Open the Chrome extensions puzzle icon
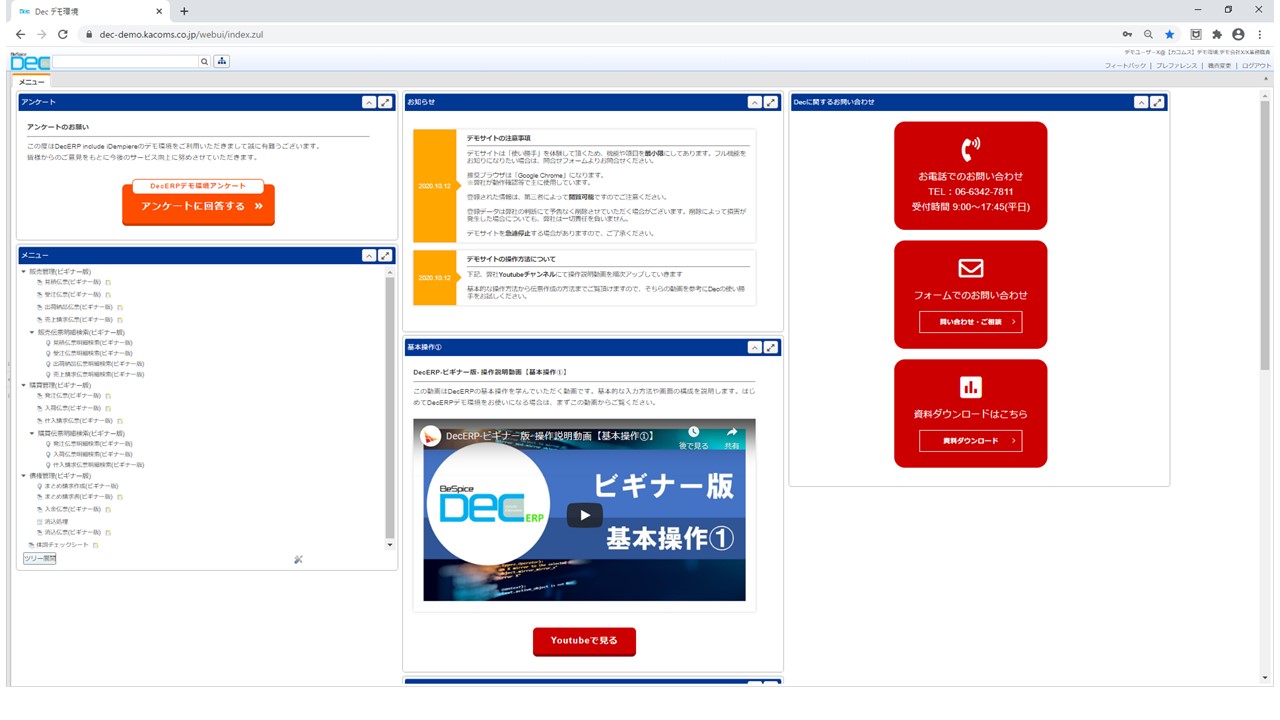The height and width of the screenshot is (720, 1280). pos(1217,34)
